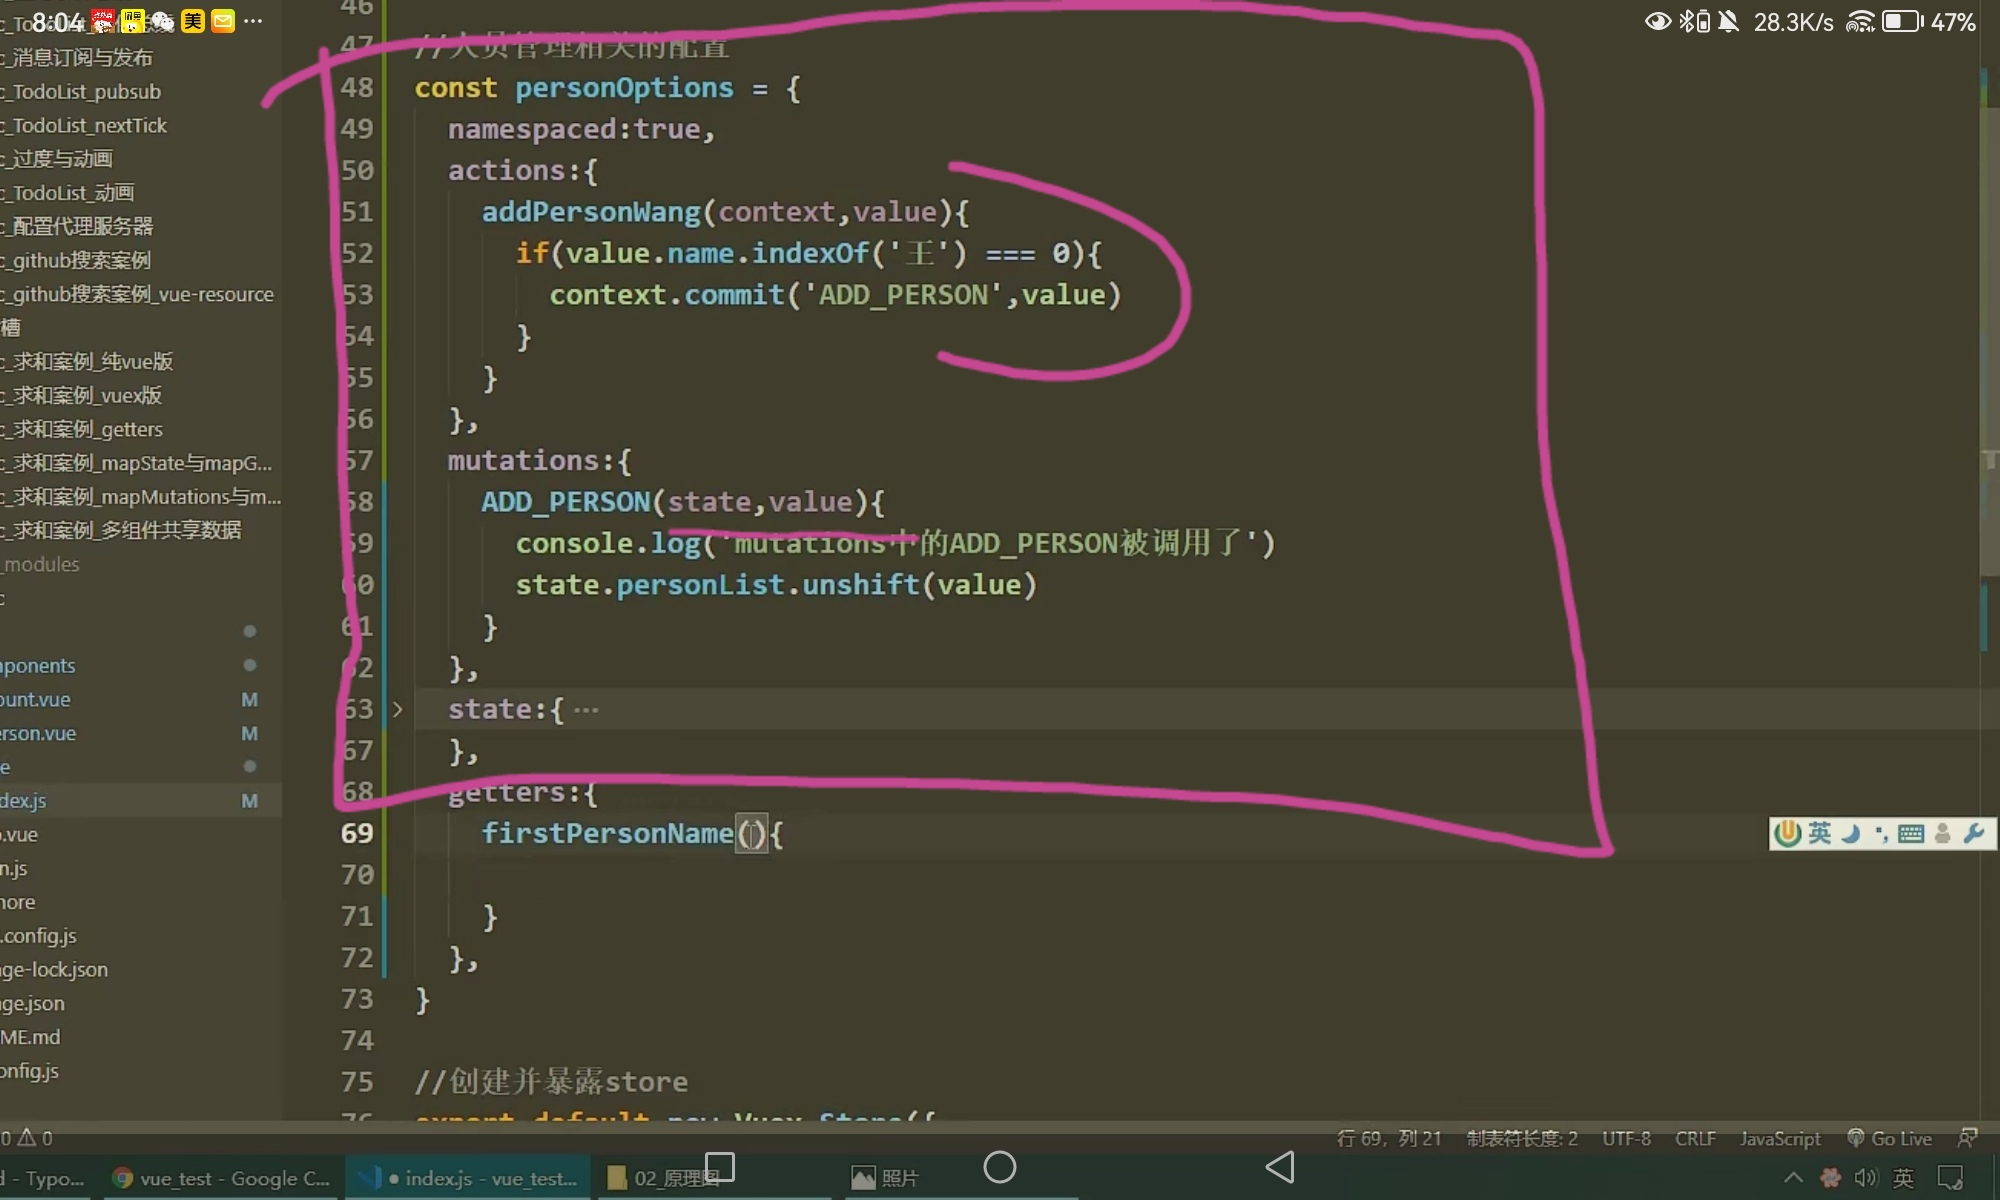The height and width of the screenshot is (1200, 2000).
Task: Switch to the Google Chrome vue_test taskbar window
Action: pyautogui.click(x=220, y=1178)
